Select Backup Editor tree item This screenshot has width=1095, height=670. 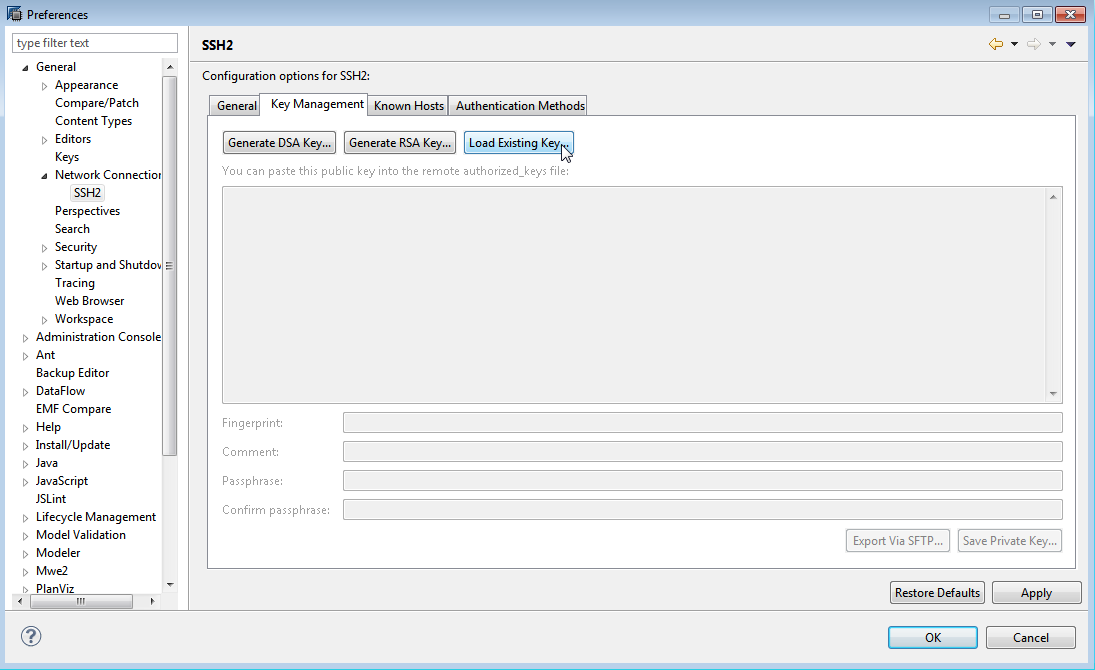tap(73, 373)
